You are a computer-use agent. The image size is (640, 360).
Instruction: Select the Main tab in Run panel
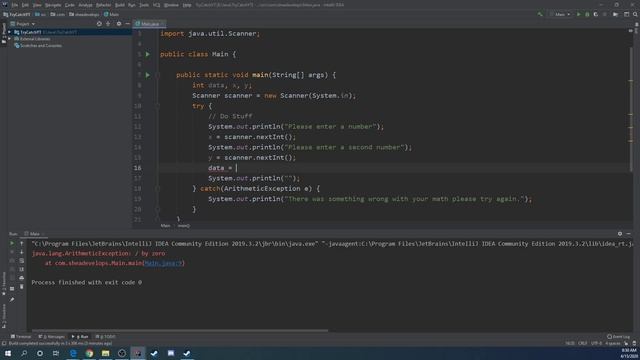tap(34, 234)
